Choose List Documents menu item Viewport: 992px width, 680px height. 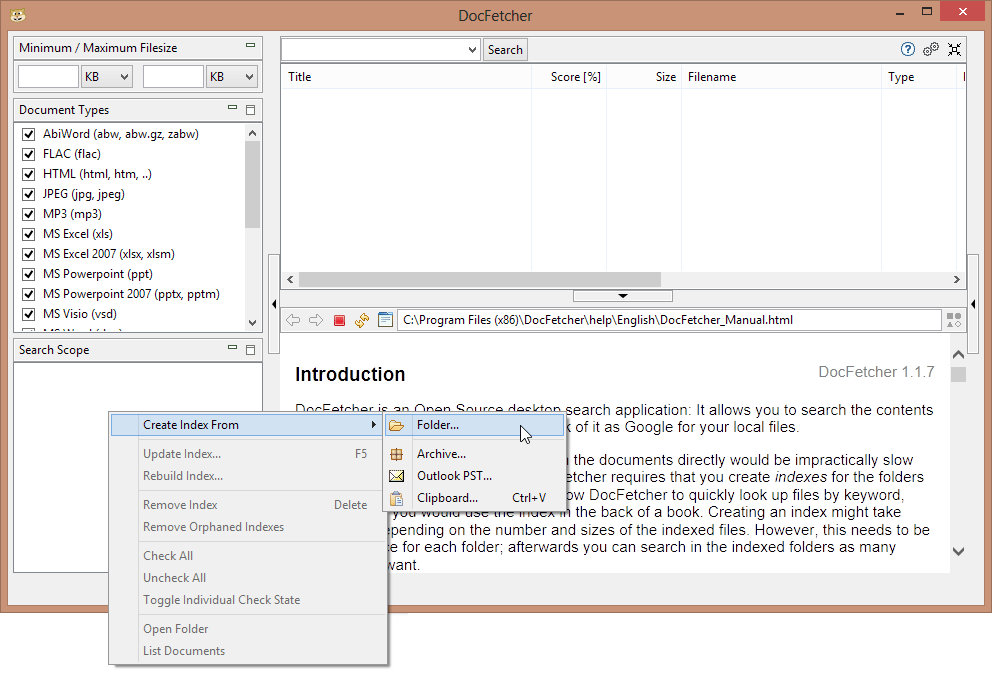click(x=247, y=652)
